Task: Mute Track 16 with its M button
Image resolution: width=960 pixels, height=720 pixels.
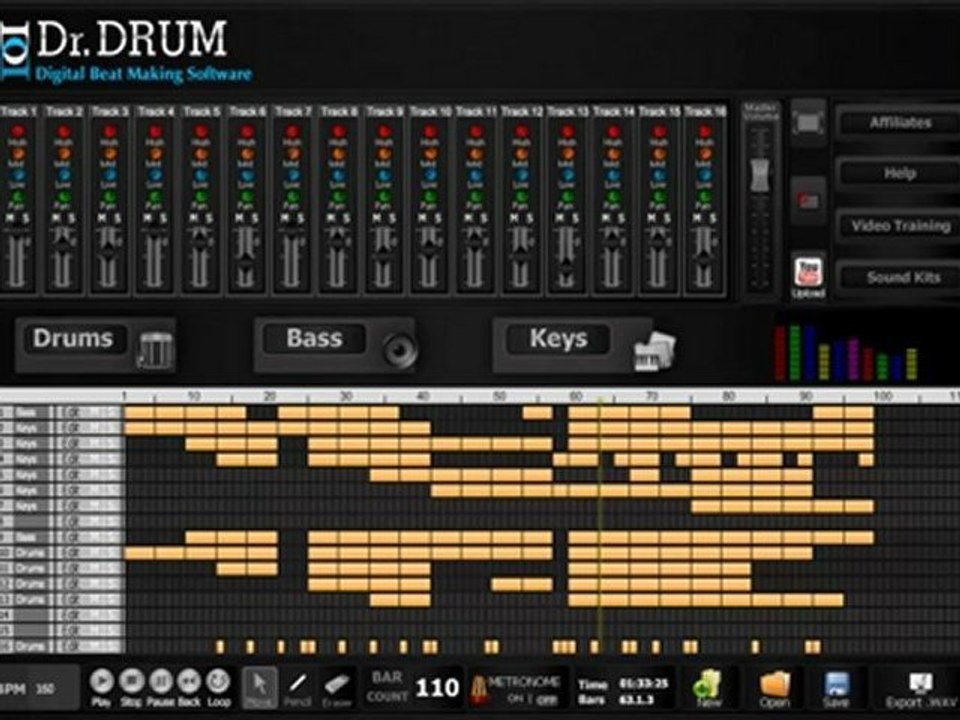Action: (697, 219)
